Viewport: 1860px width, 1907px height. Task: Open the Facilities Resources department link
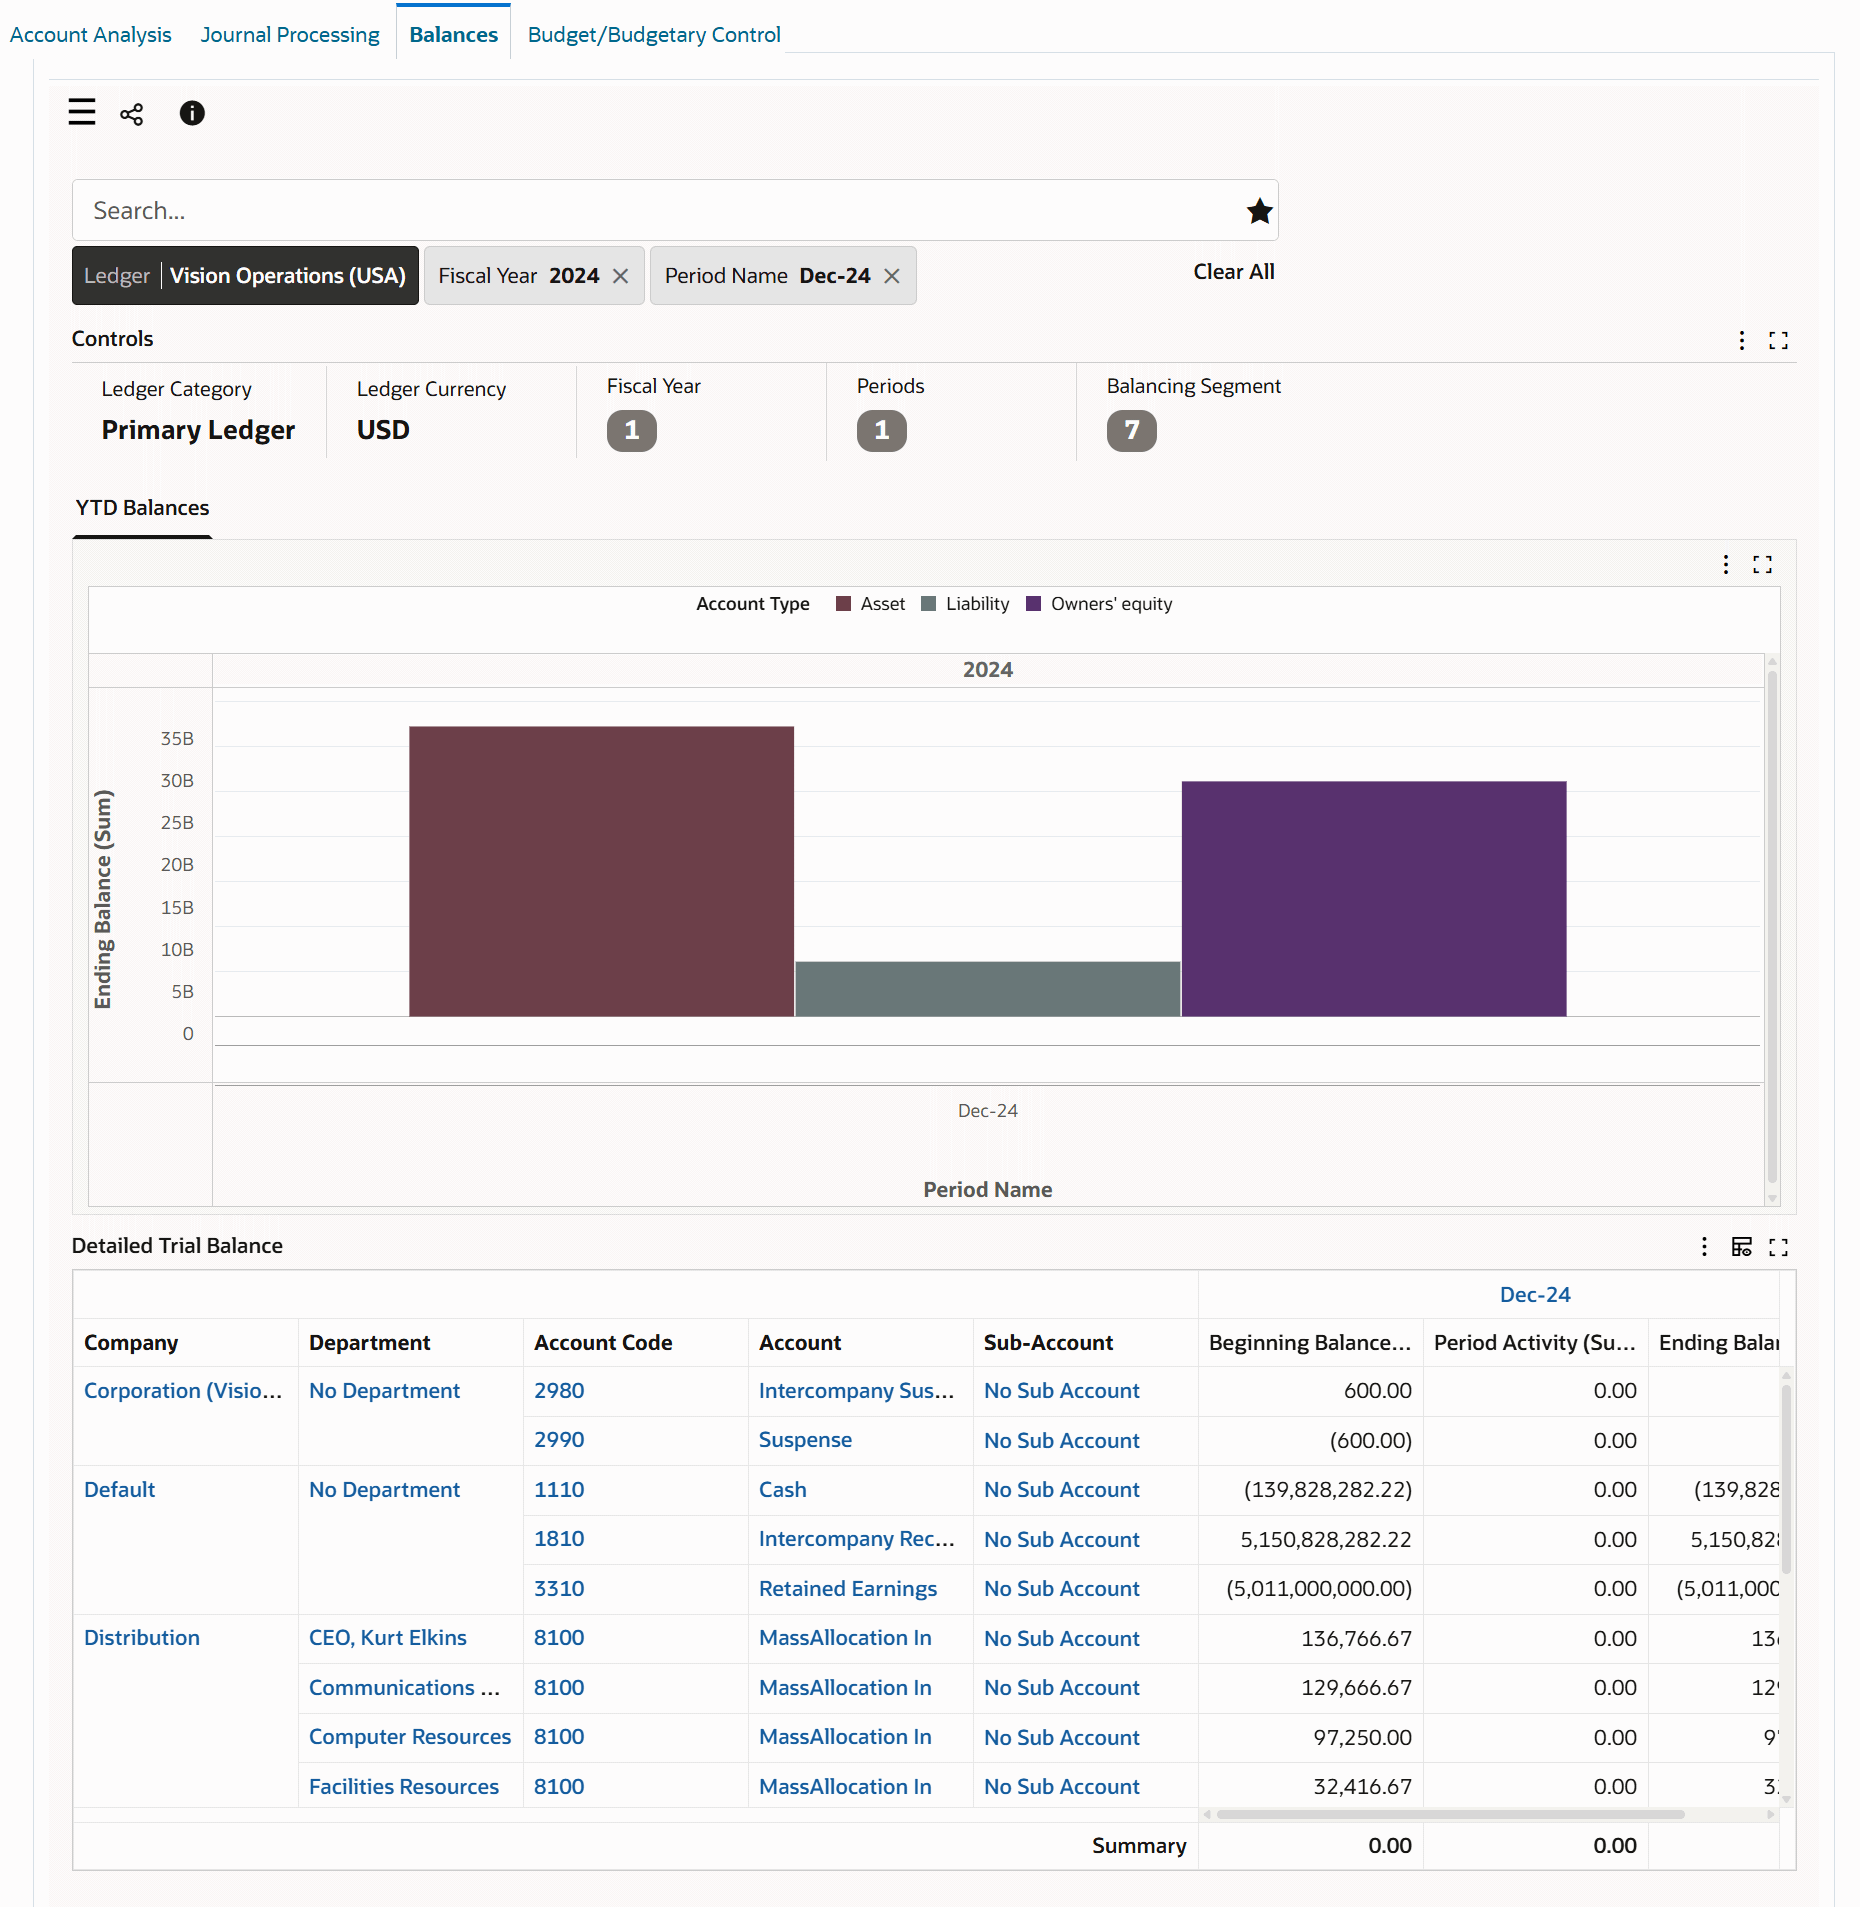(404, 1787)
